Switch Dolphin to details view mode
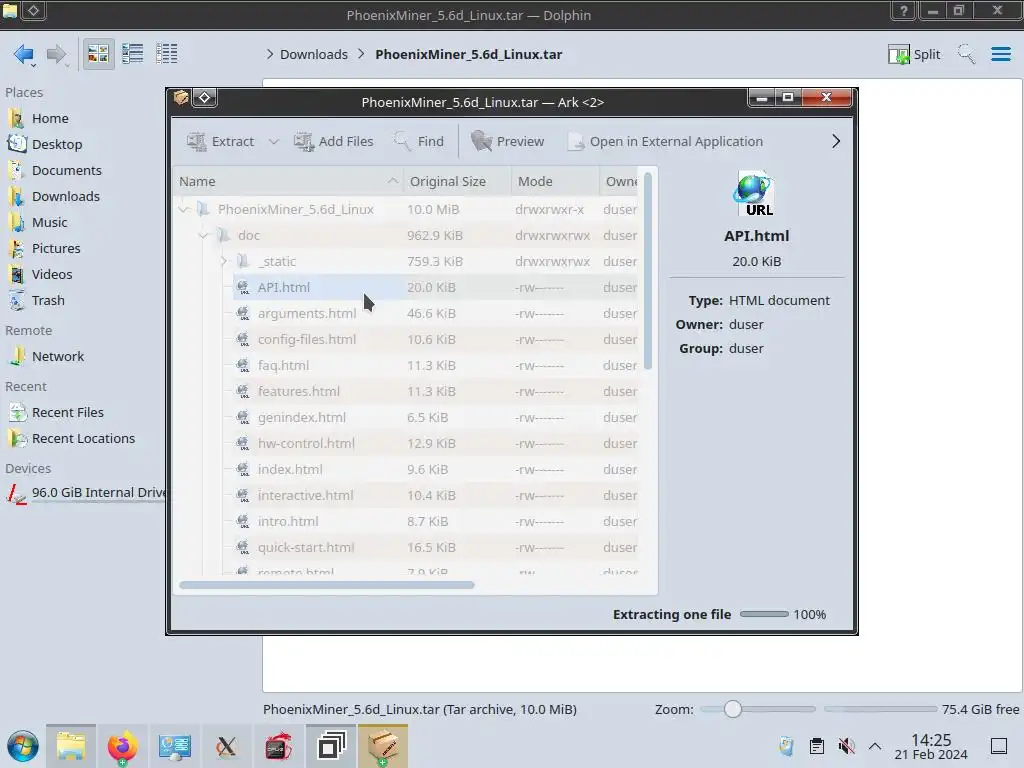The width and height of the screenshot is (1024, 768). point(167,54)
